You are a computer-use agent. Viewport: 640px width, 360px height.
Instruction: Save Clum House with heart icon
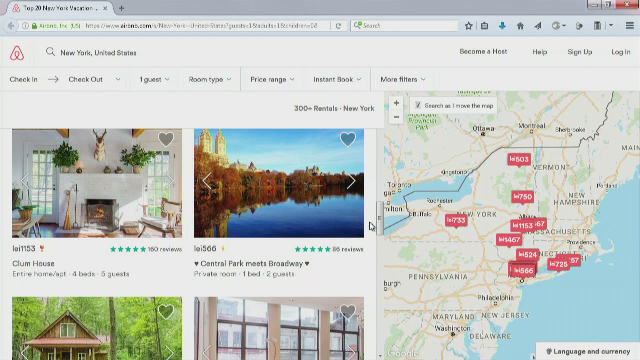166,139
